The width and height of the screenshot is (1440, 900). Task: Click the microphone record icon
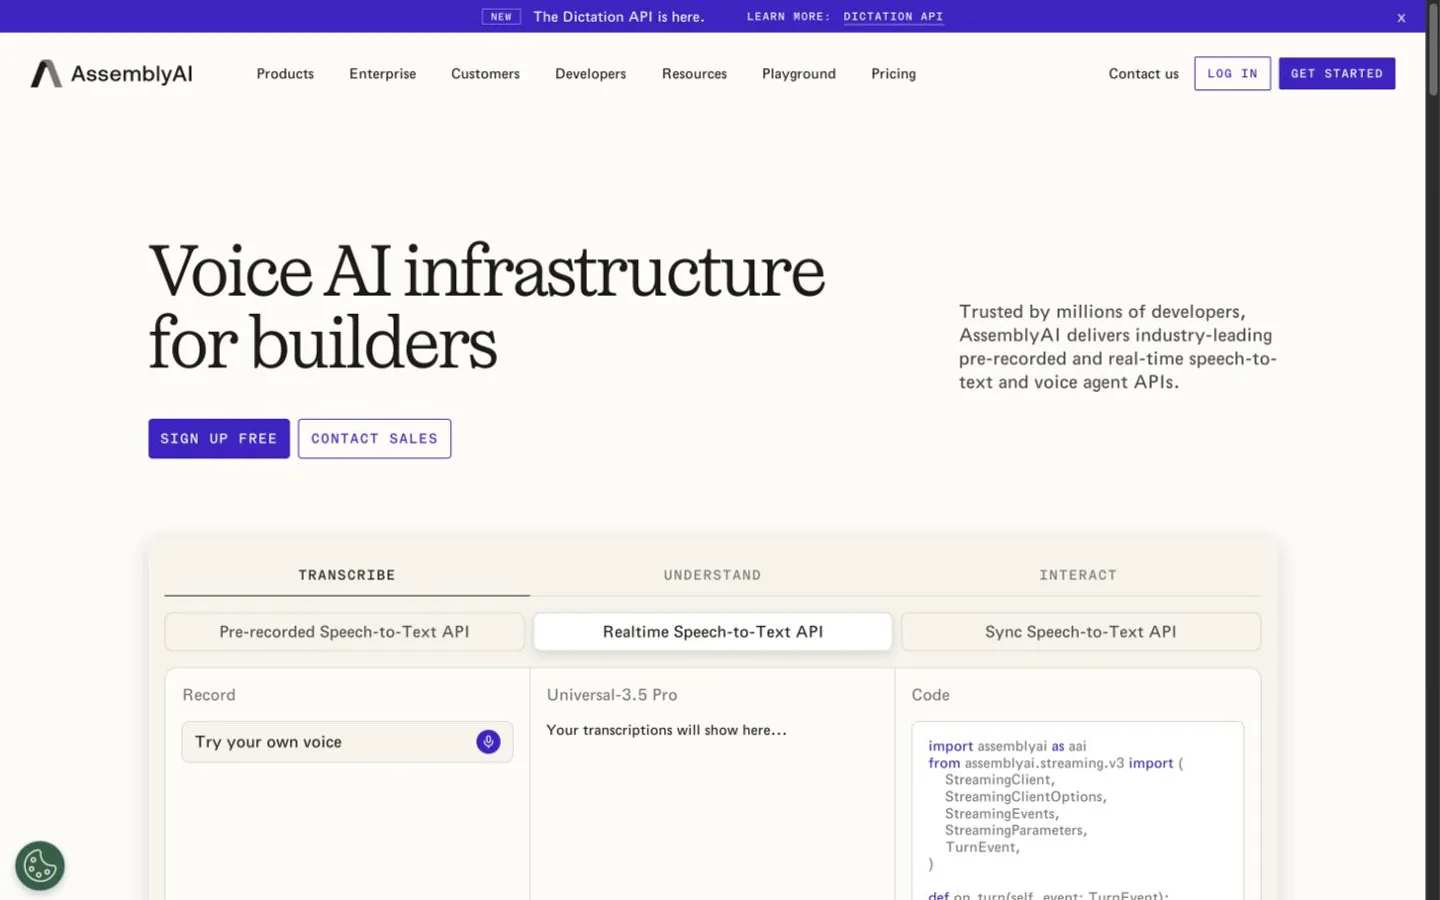[x=488, y=742]
